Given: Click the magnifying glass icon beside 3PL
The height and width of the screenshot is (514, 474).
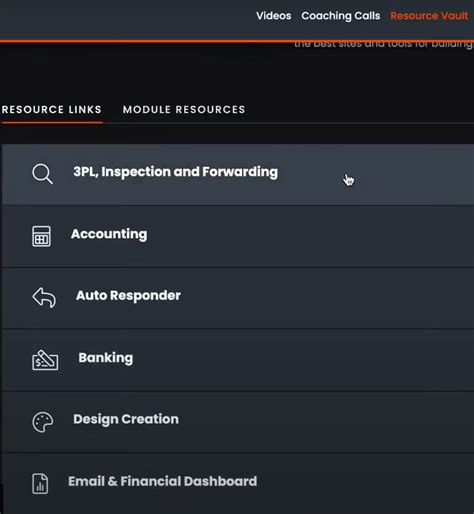Looking at the screenshot, I should 42,174.
